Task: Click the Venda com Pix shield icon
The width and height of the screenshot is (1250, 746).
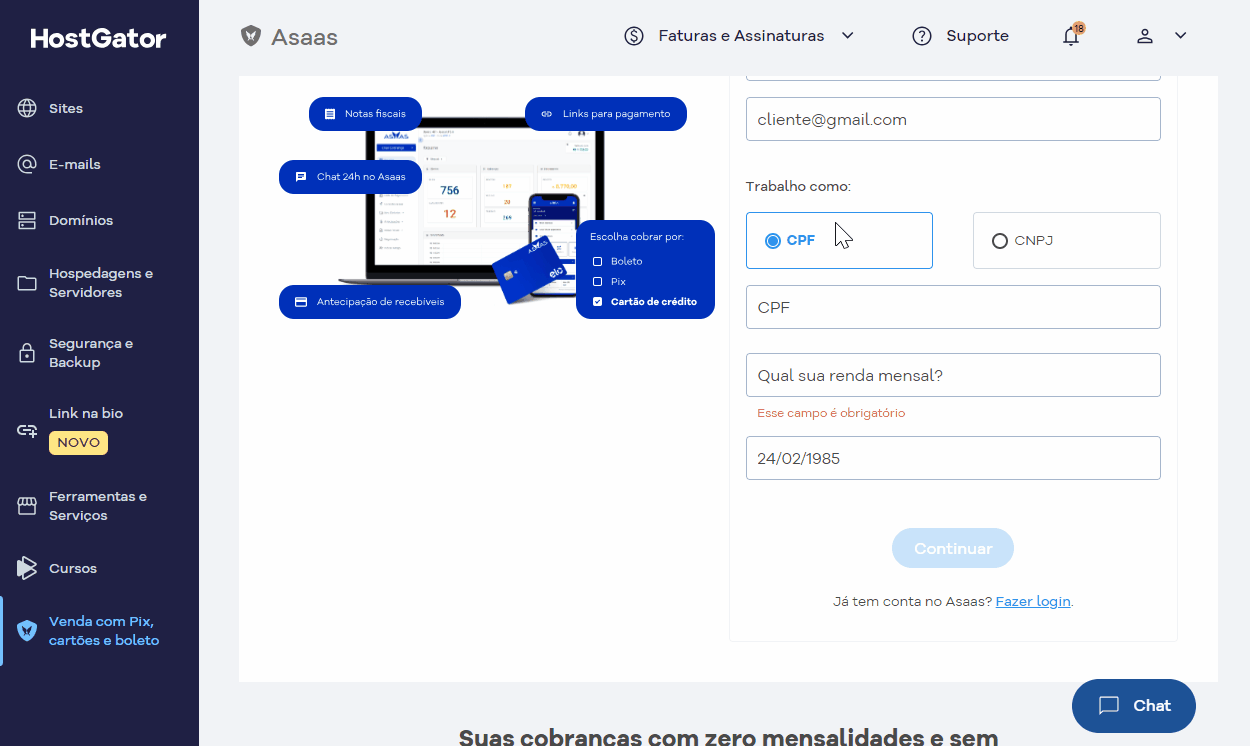Action: (x=27, y=631)
